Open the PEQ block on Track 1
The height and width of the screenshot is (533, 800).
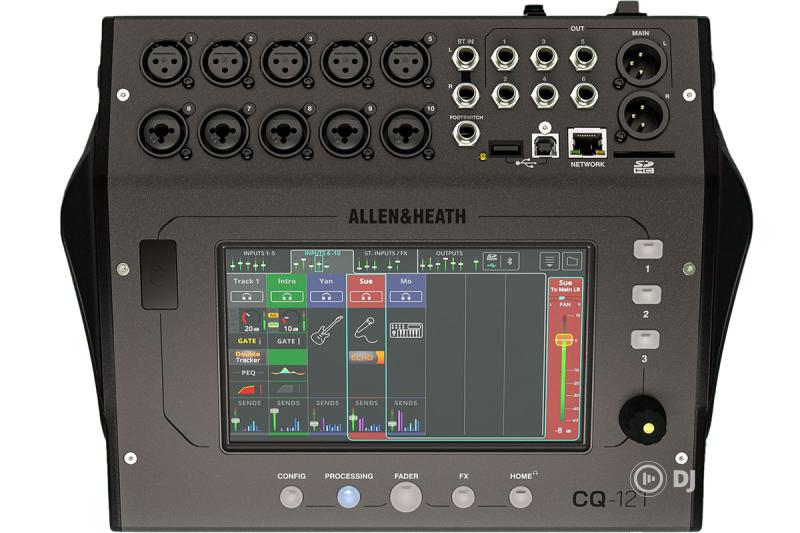pos(248,373)
